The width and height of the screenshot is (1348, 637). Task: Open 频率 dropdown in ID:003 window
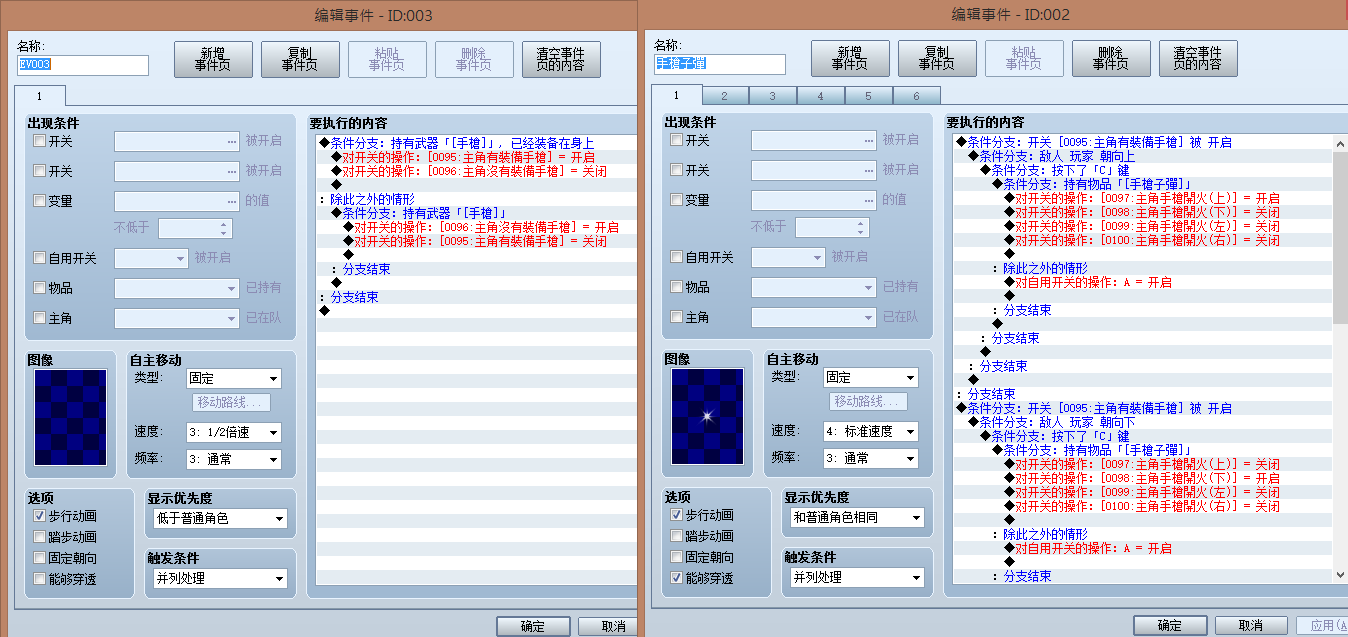[x=234, y=459]
